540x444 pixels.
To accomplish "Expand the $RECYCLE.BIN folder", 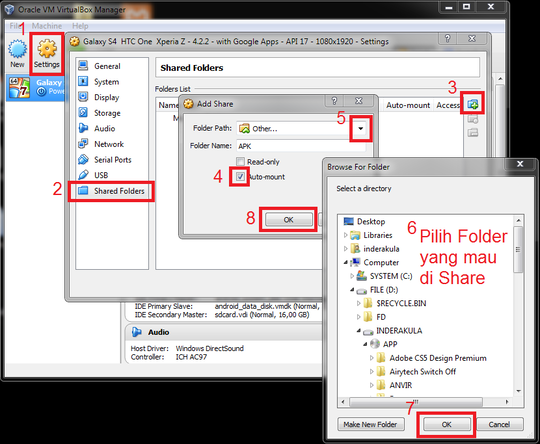I will pyautogui.click(x=359, y=303).
